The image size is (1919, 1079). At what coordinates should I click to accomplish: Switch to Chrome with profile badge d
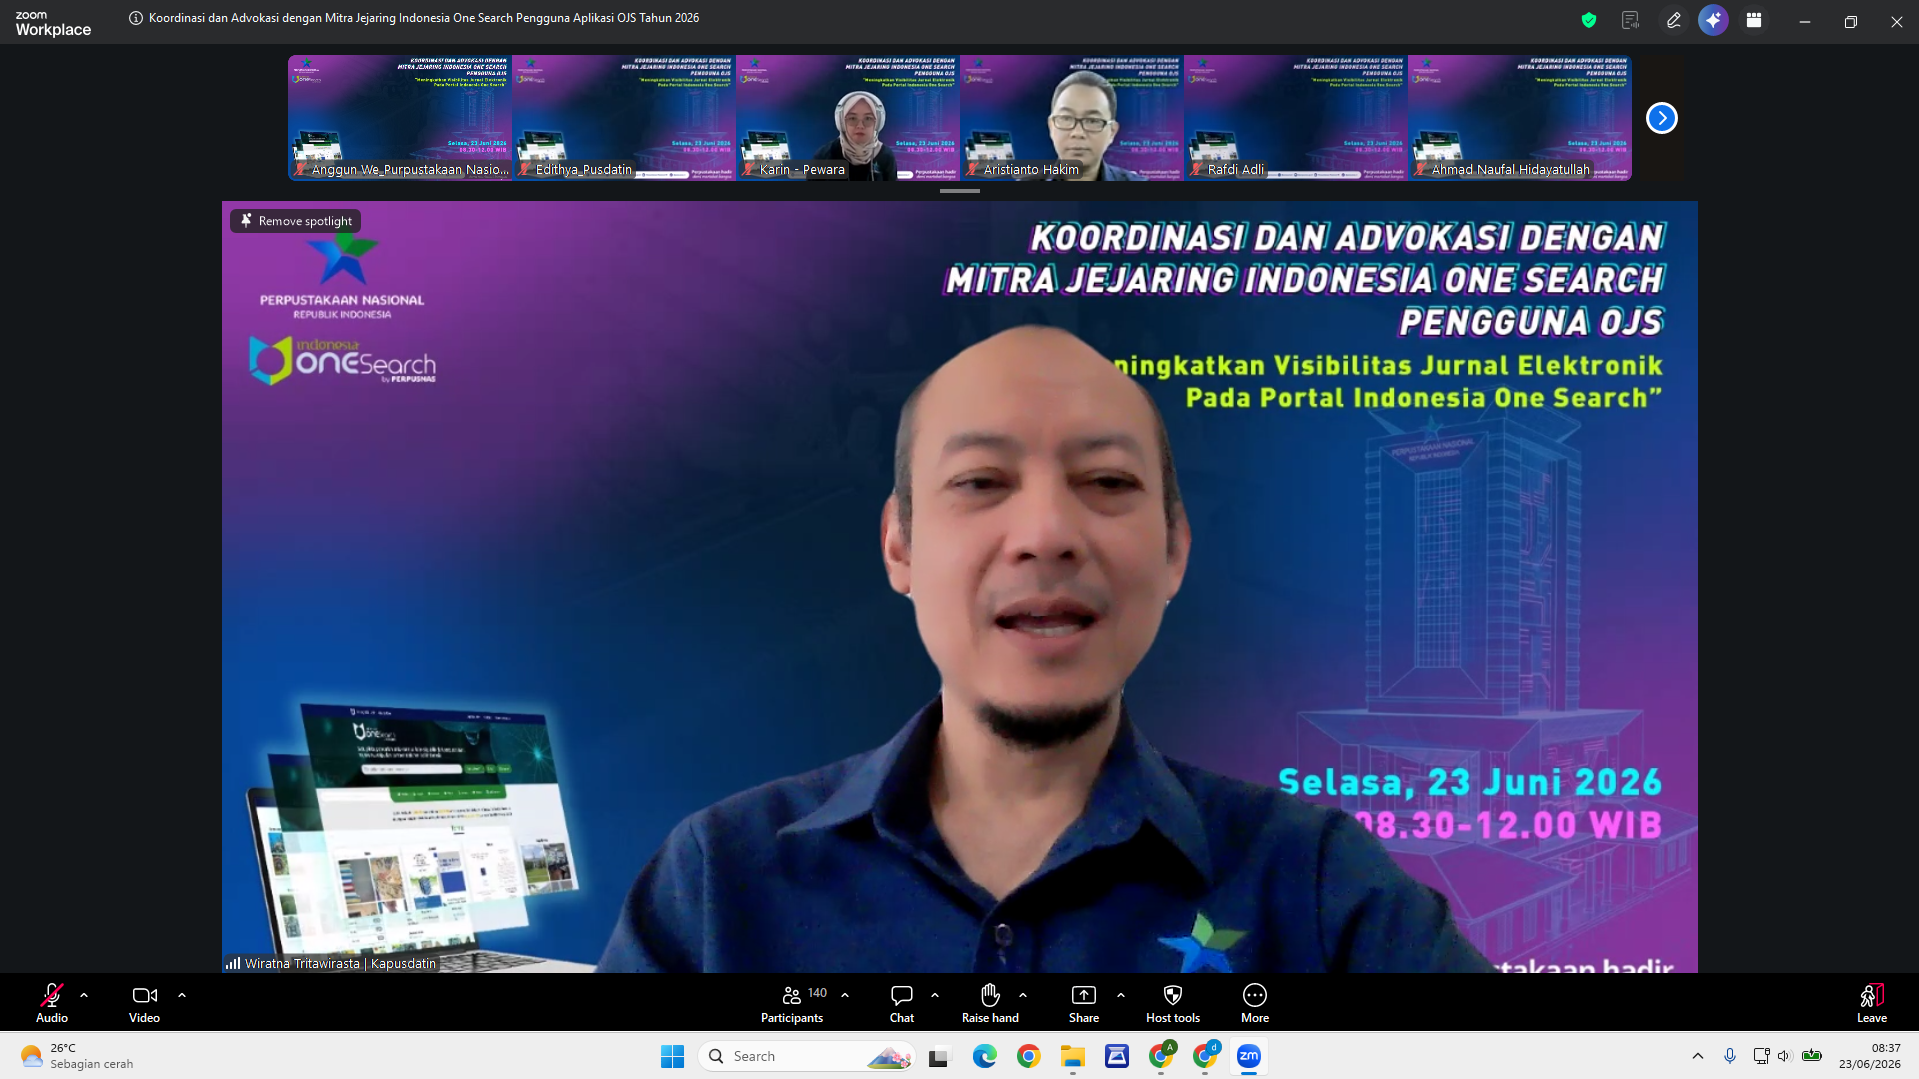click(1205, 1056)
